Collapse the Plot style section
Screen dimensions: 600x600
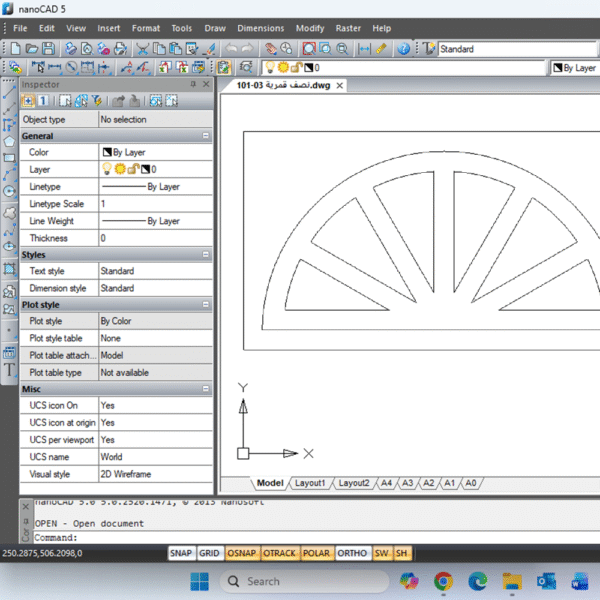[x=205, y=305]
